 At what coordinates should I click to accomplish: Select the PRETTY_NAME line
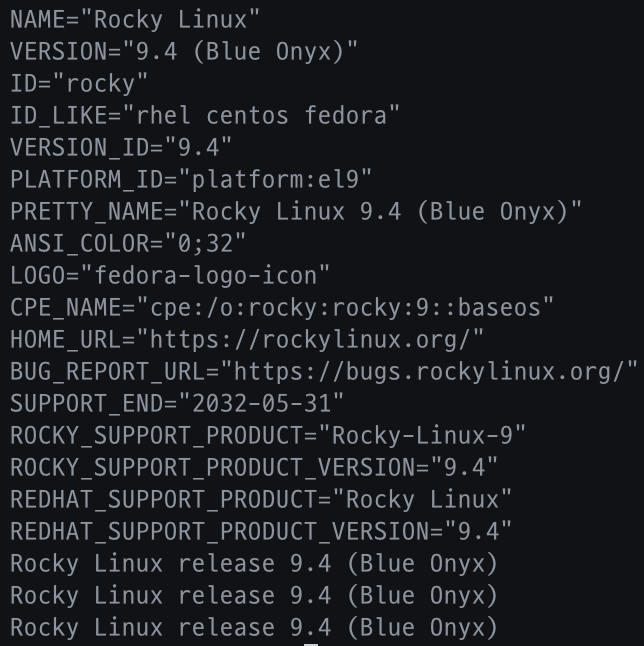coord(296,211)
